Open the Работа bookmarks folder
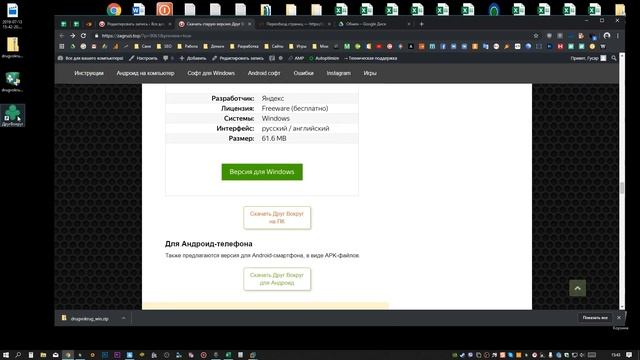Image resolution: width=640 pixels, height=360 pixels. (187, 47)
